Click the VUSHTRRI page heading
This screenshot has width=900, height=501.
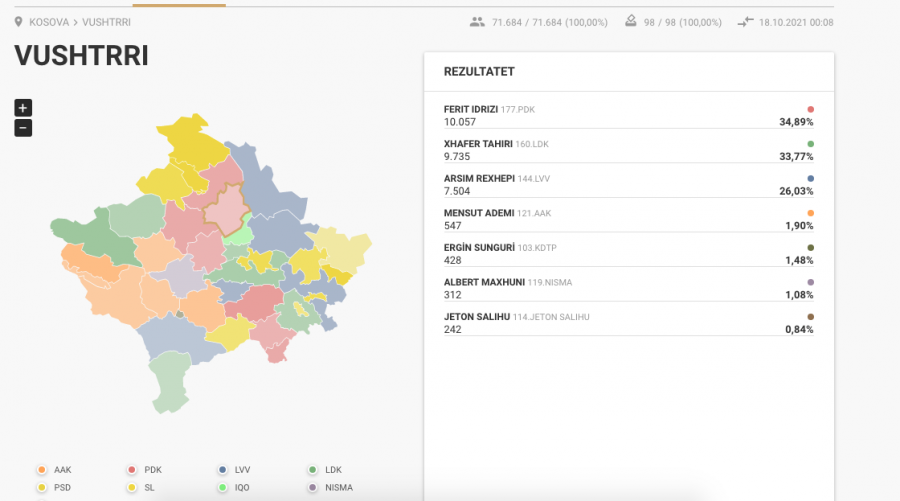(82, 56)
